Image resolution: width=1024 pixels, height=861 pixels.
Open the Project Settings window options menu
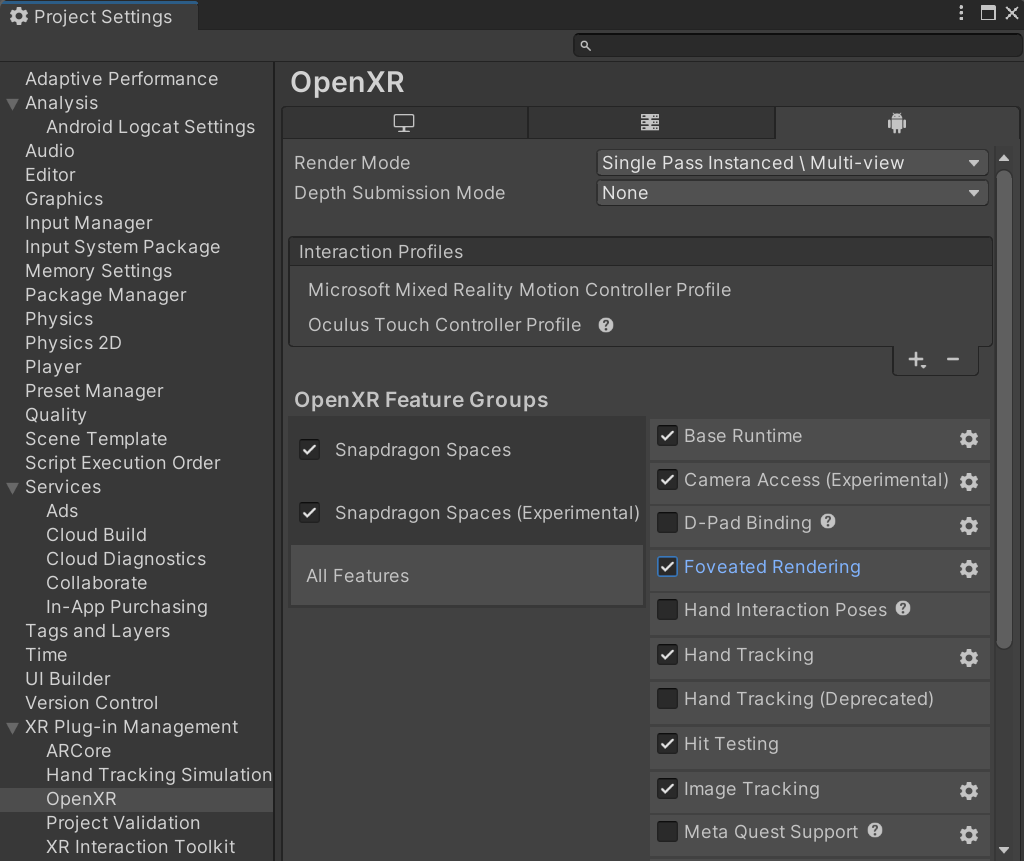[x=961, y=13]
